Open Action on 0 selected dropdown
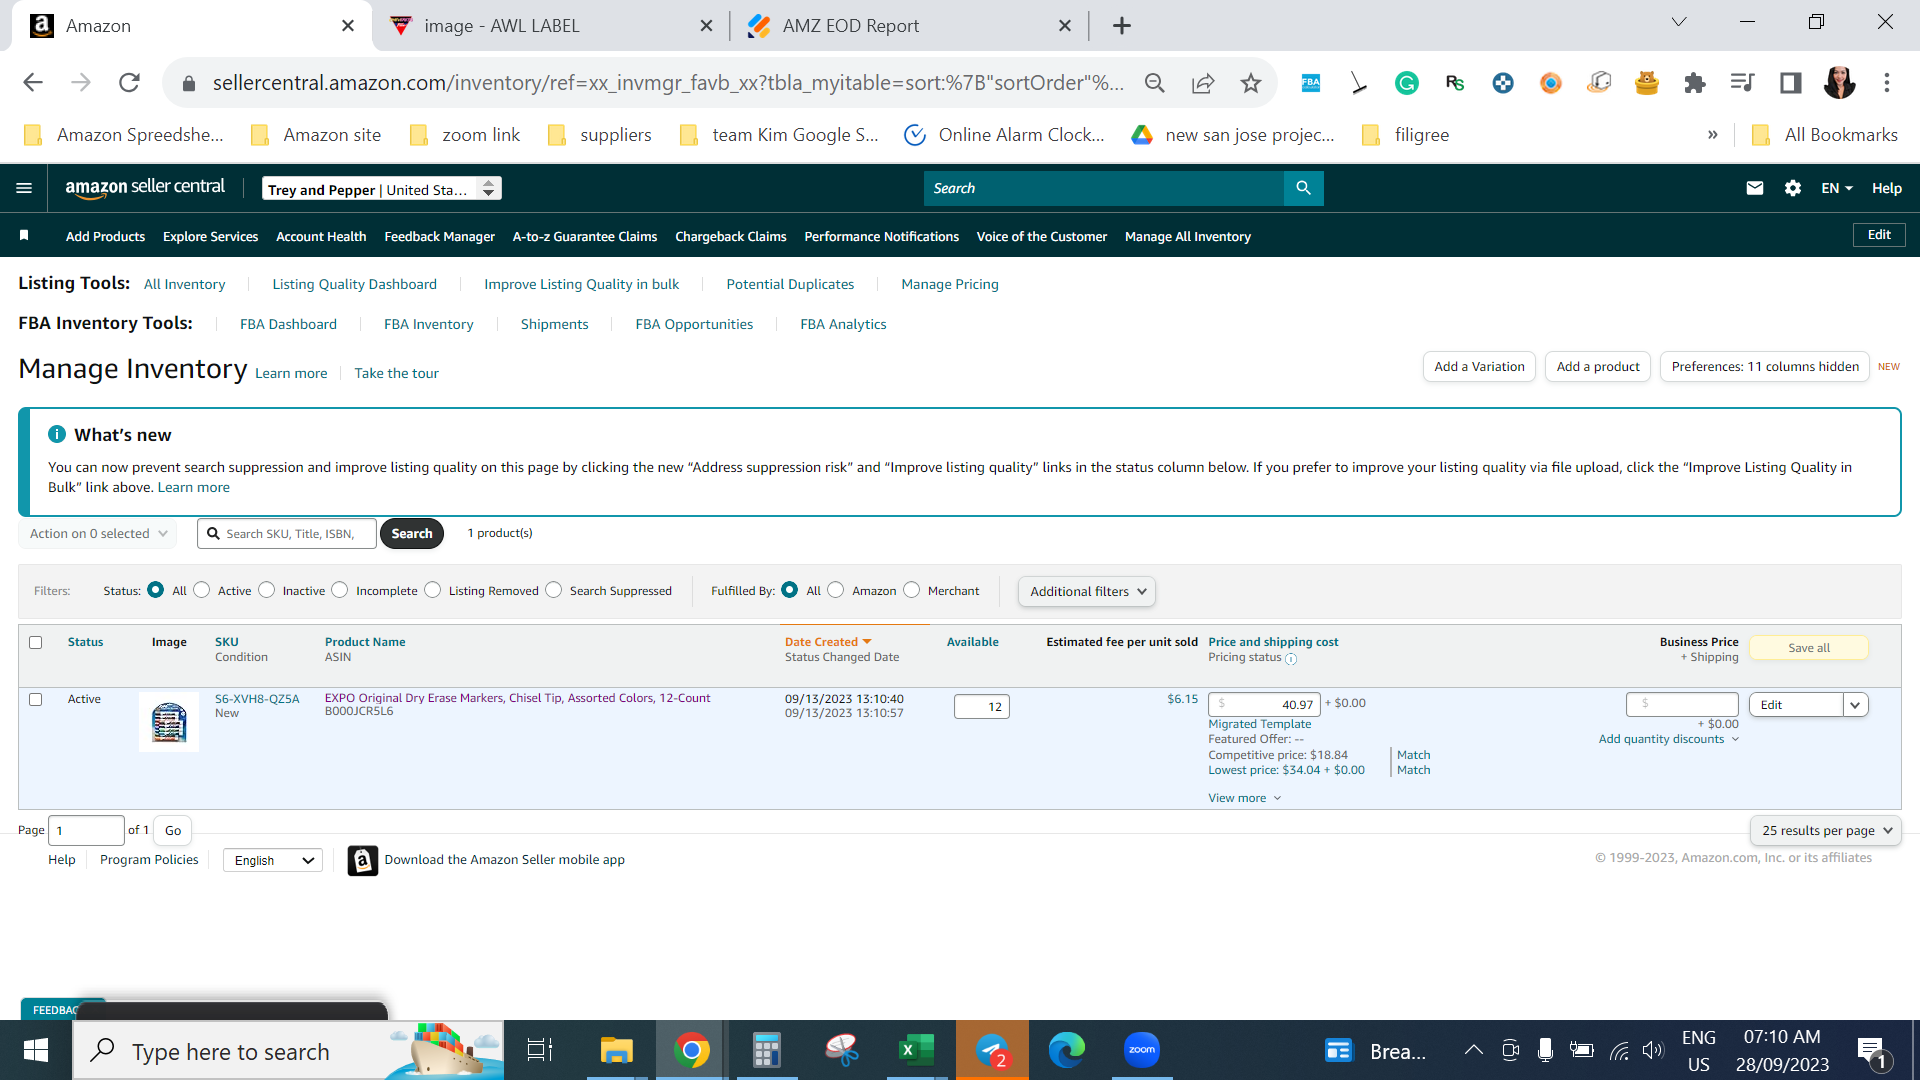Image resolution: width=1920 pixels, height=1080 pixels. coord(98,534)
